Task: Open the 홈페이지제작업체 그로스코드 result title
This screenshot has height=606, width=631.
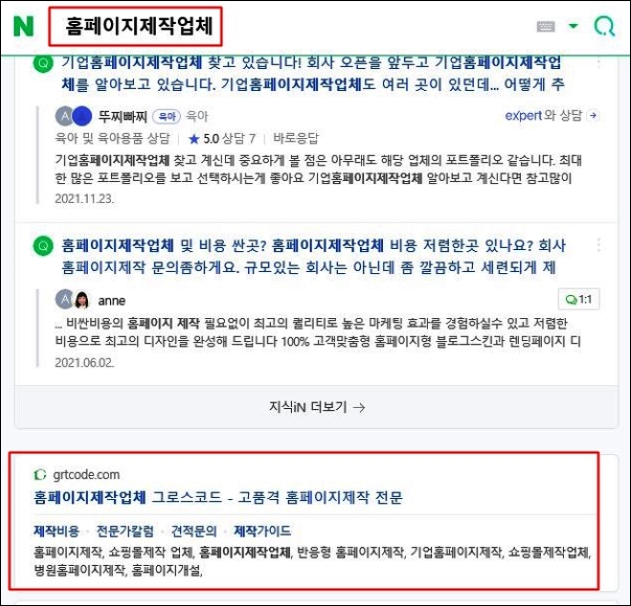Action: tap(218, 497)
